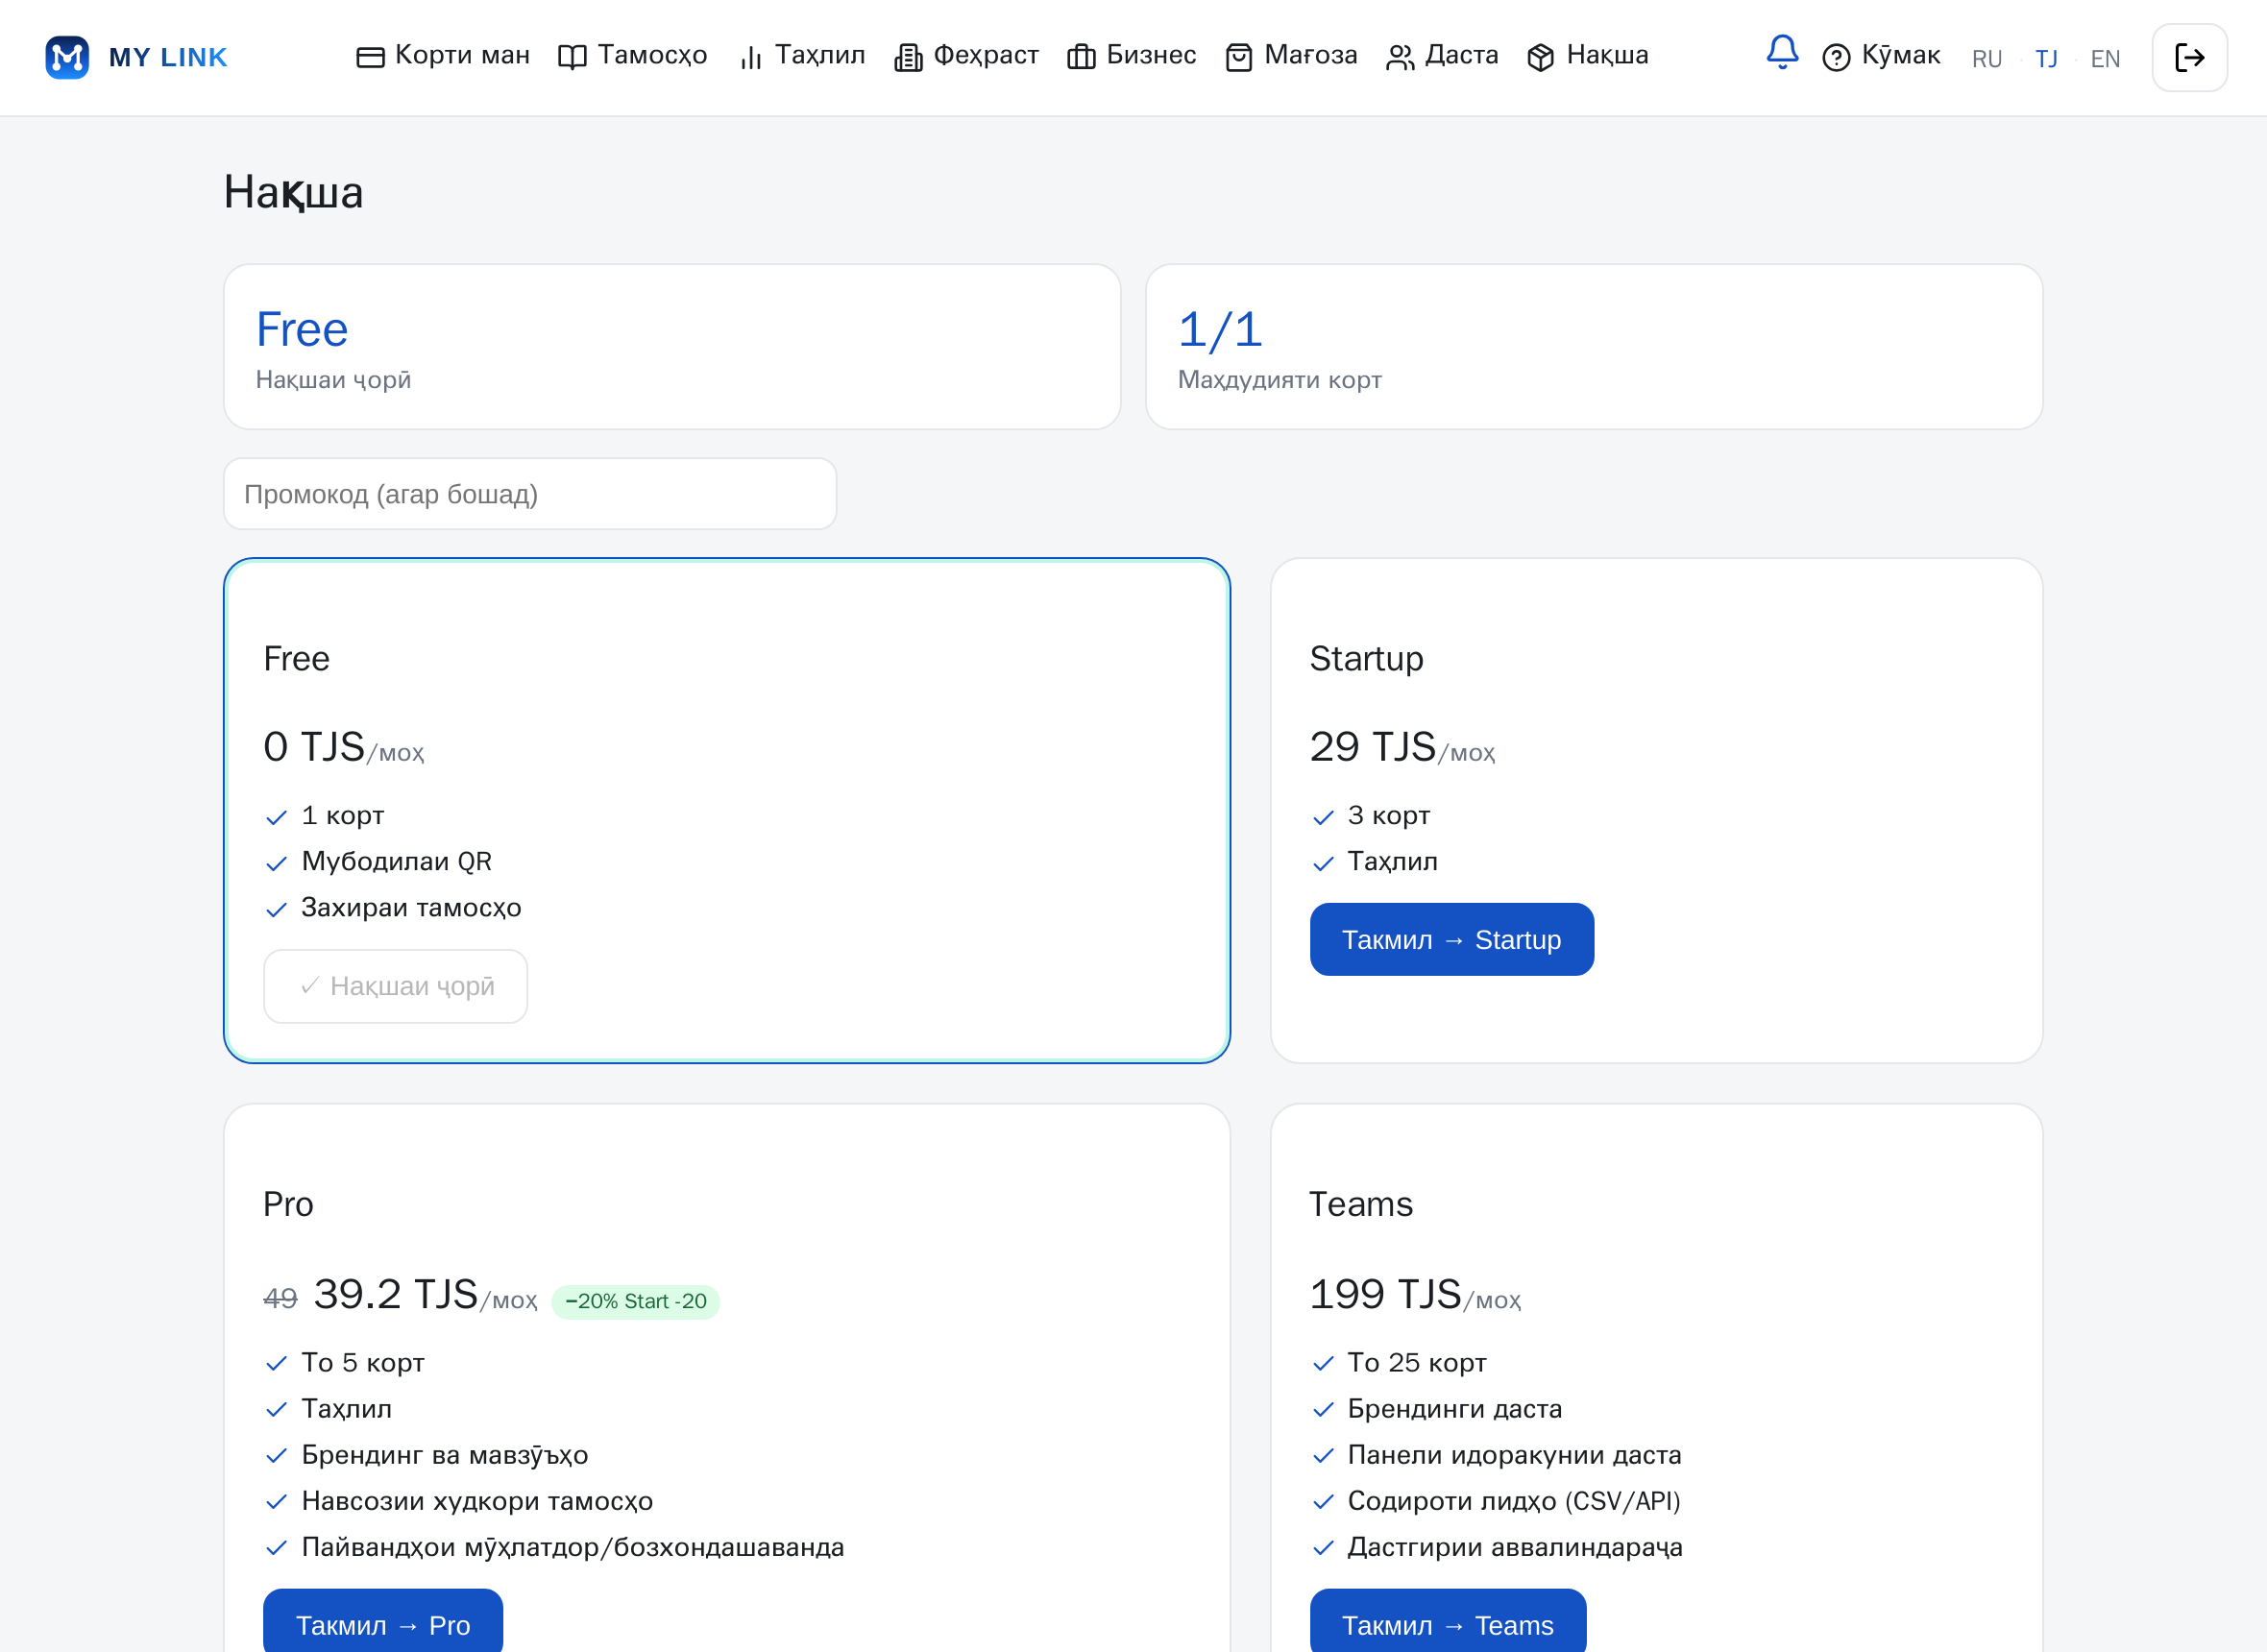2267x1652 pixels.
Task: Switch the language to EN
Action: 2104,59
